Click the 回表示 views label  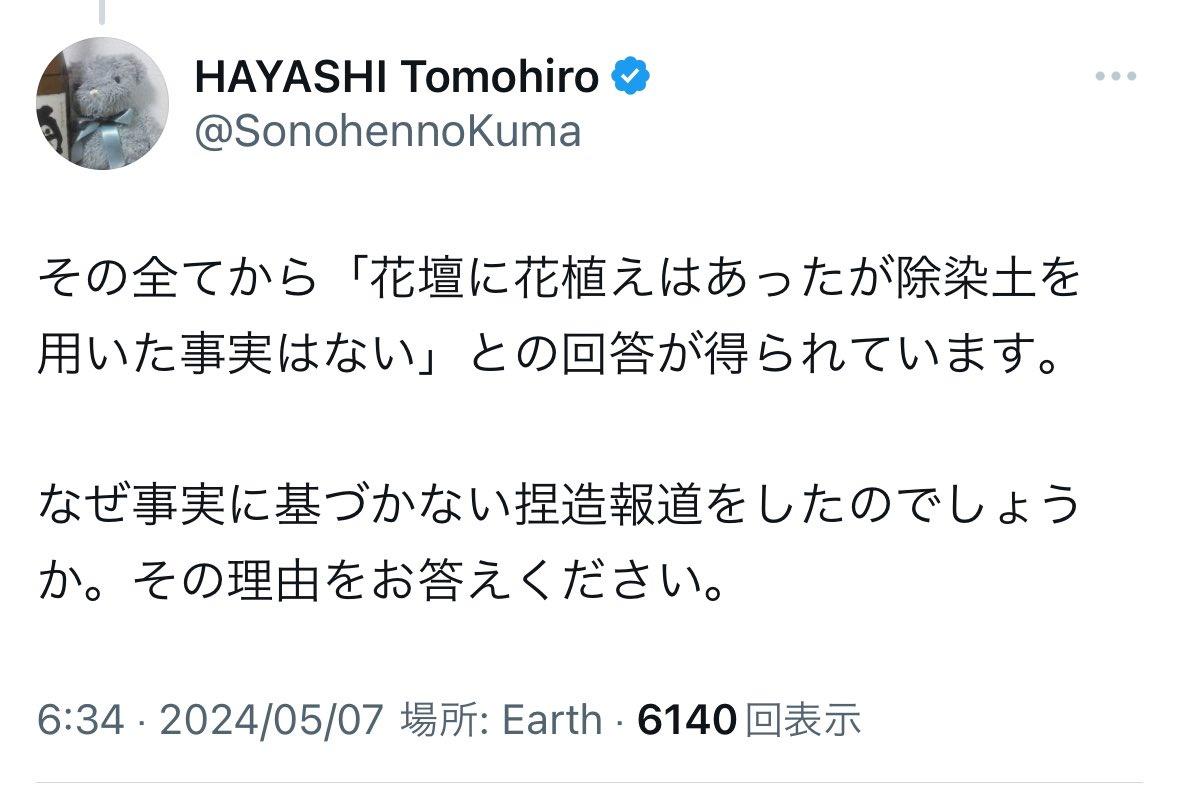[x=802, y=720]
